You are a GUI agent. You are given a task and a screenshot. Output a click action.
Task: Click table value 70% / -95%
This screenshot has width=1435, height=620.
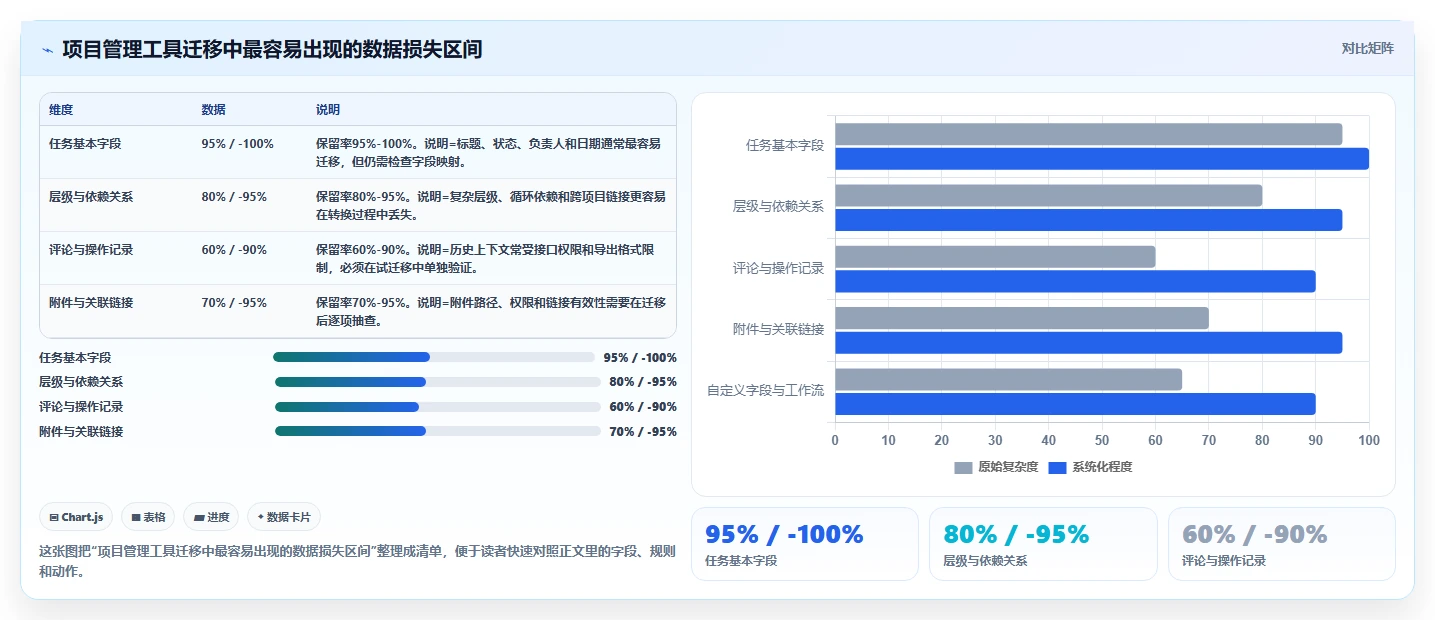click(234, 302)
